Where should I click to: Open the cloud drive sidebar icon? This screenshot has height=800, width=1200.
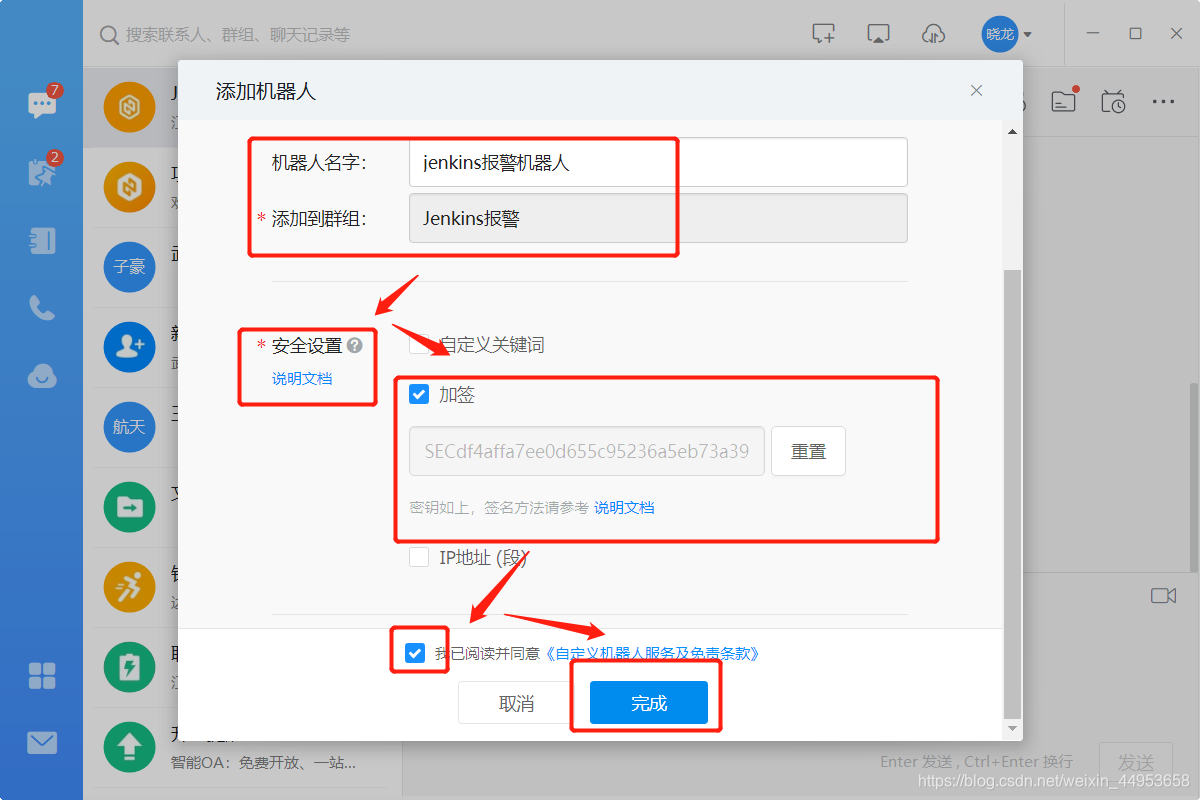(42, 375)
